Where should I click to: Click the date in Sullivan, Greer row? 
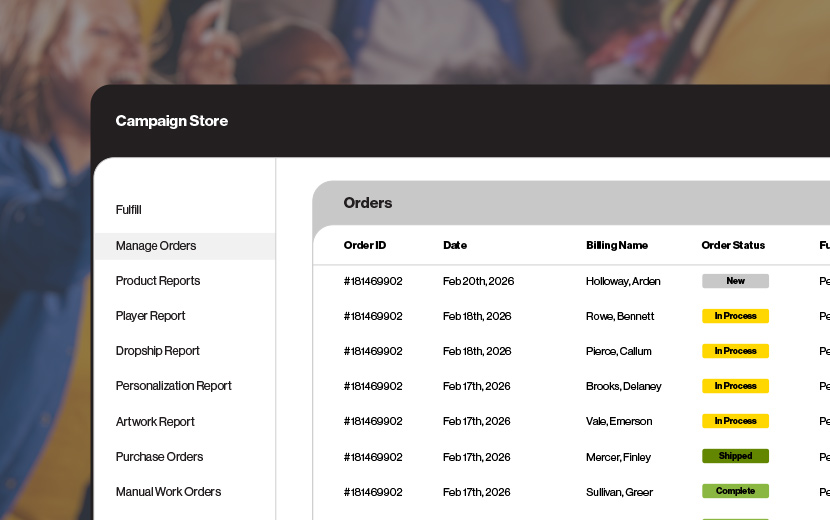click(476, 492)
